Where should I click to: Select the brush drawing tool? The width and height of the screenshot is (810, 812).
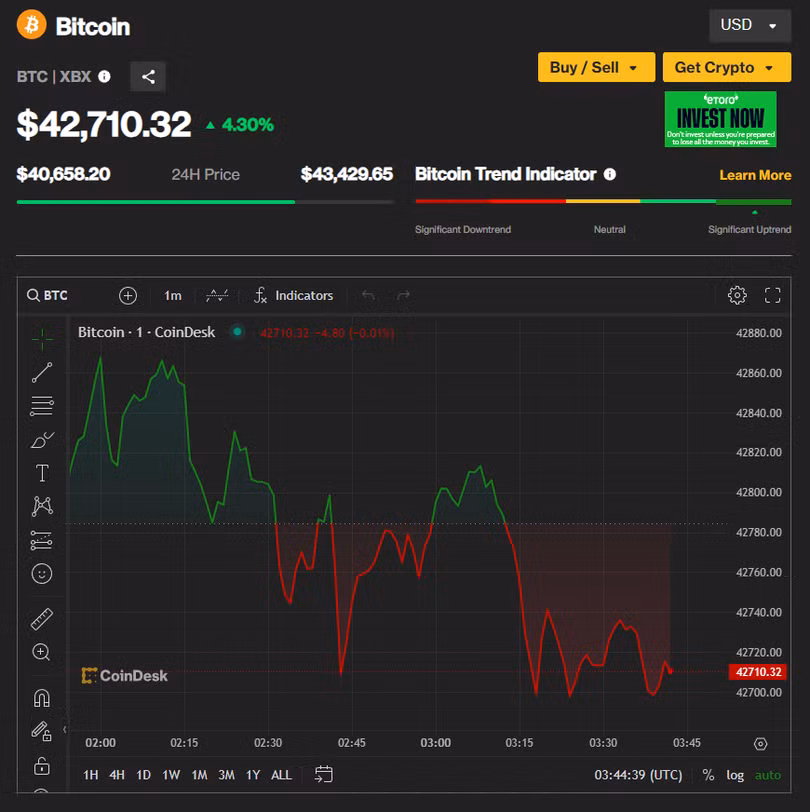click(42, 440)
